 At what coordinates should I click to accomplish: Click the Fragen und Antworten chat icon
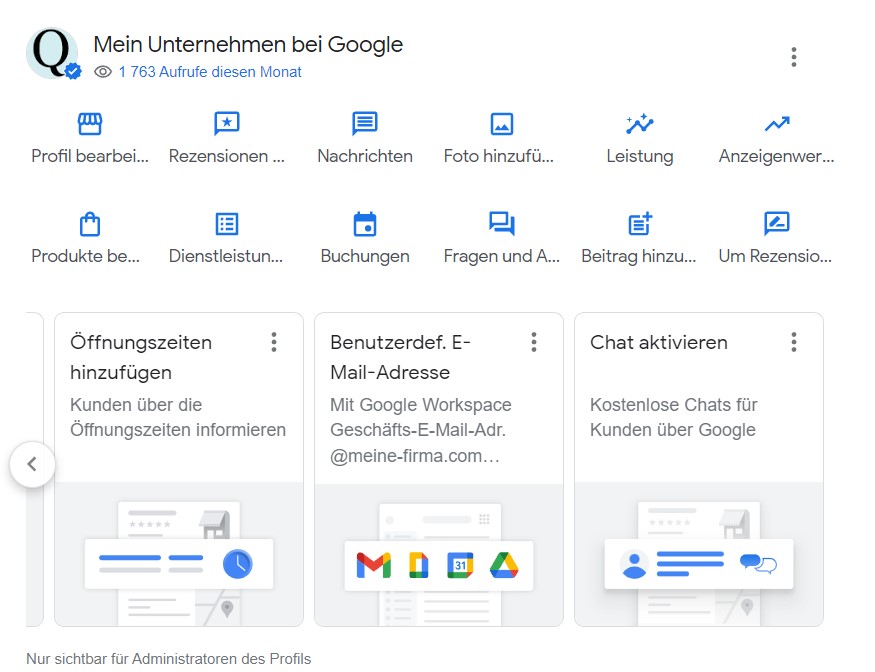coord(502,224)
